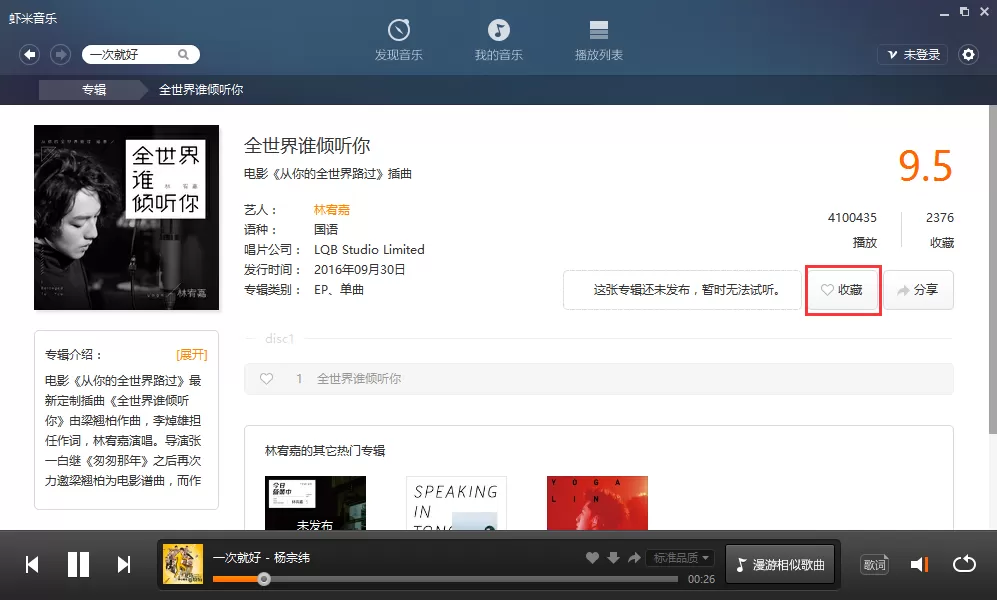Favorite track 1 with its heart icon

pyautogui.click(x=266, y=379)
